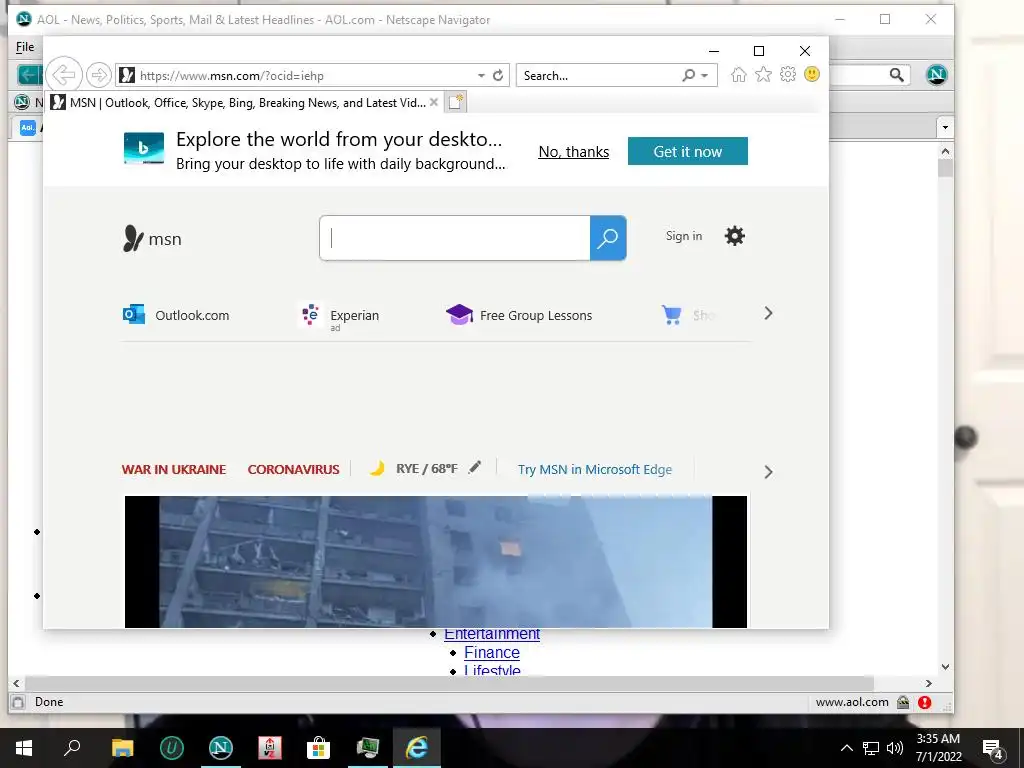Open the burning building news image
Image resolution: width=1024 pixels, height=768 pixels.
(436, 562)
